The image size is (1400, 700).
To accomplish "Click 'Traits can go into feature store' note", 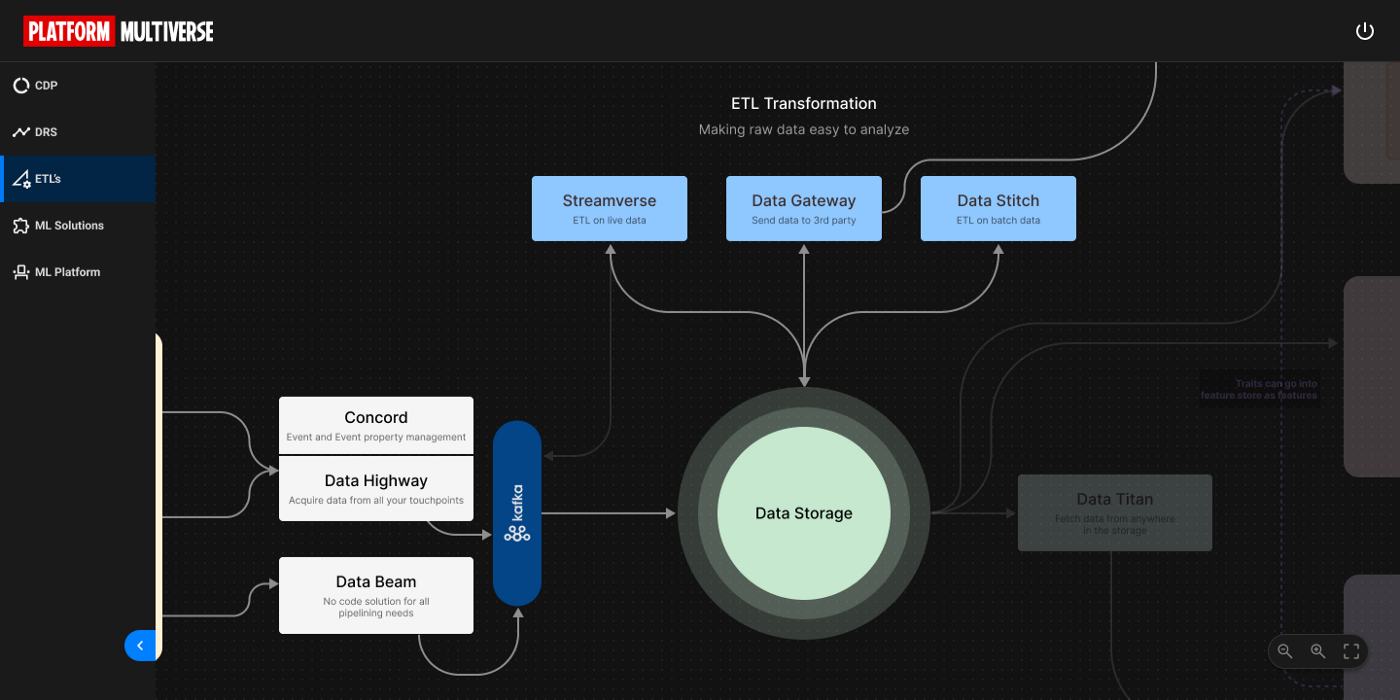I will pos(1260,389).
